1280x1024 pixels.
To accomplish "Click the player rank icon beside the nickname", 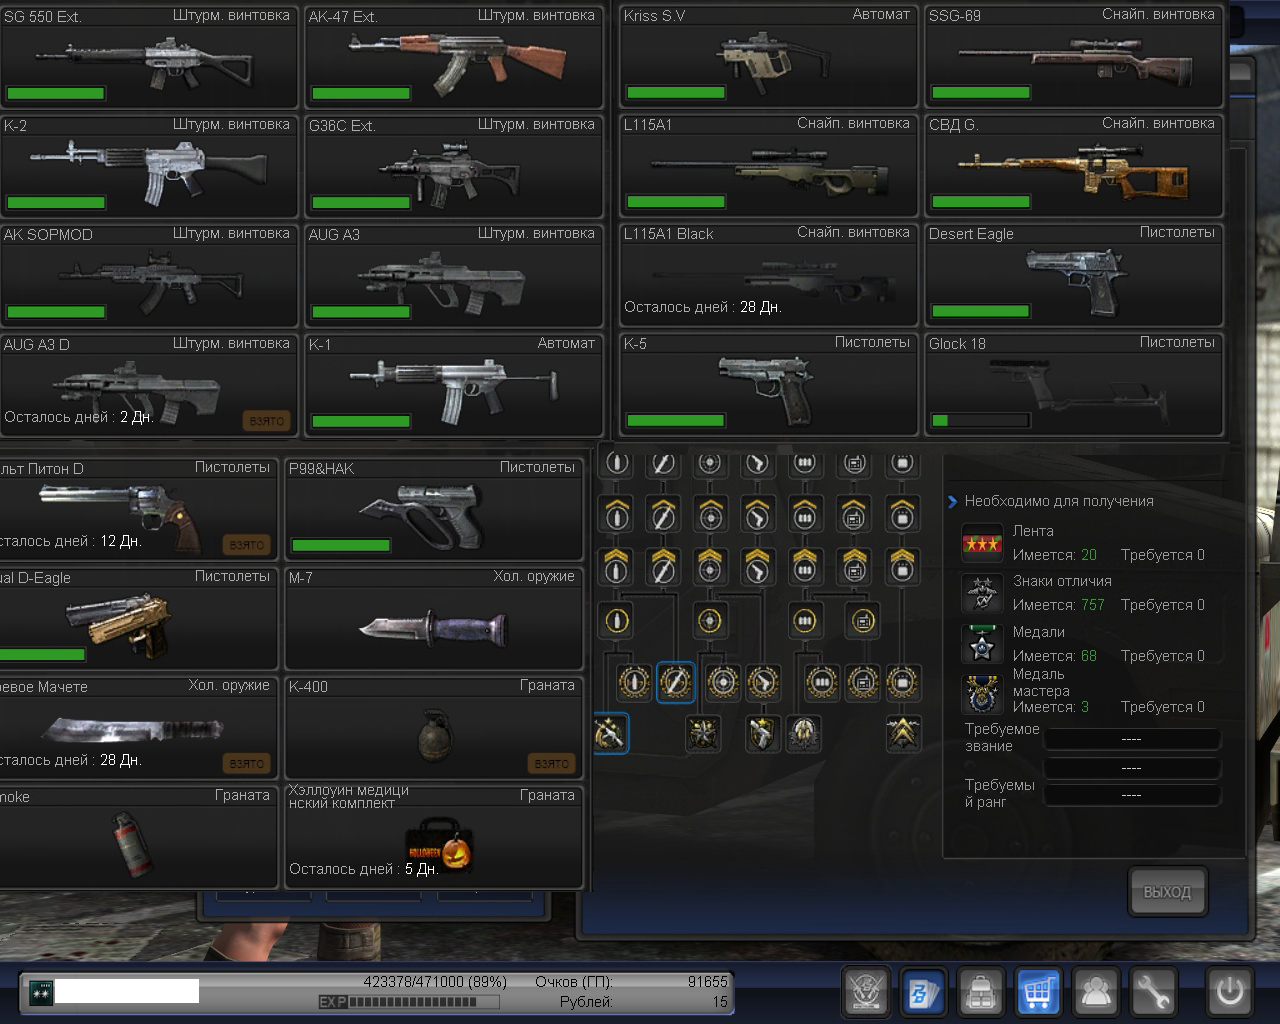I will click(x=40, y=992).
